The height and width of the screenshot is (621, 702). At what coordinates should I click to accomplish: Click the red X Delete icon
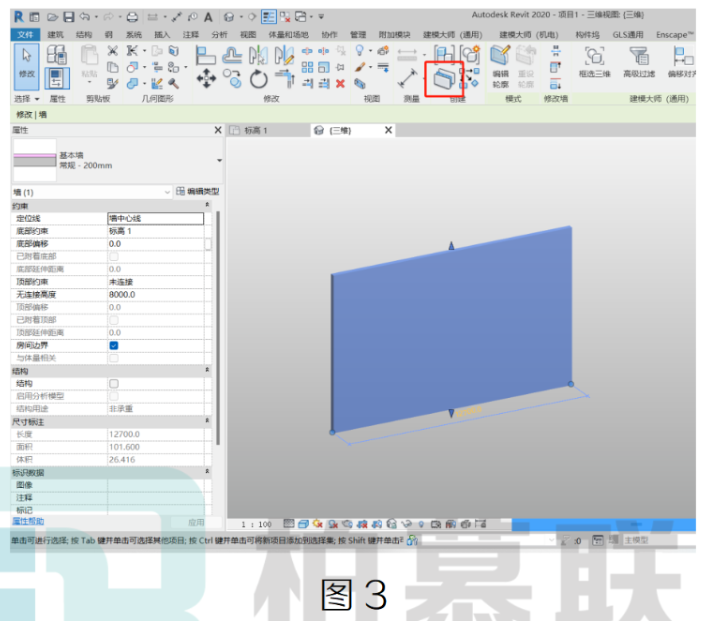pyautogui.click(x=340, y=83)
